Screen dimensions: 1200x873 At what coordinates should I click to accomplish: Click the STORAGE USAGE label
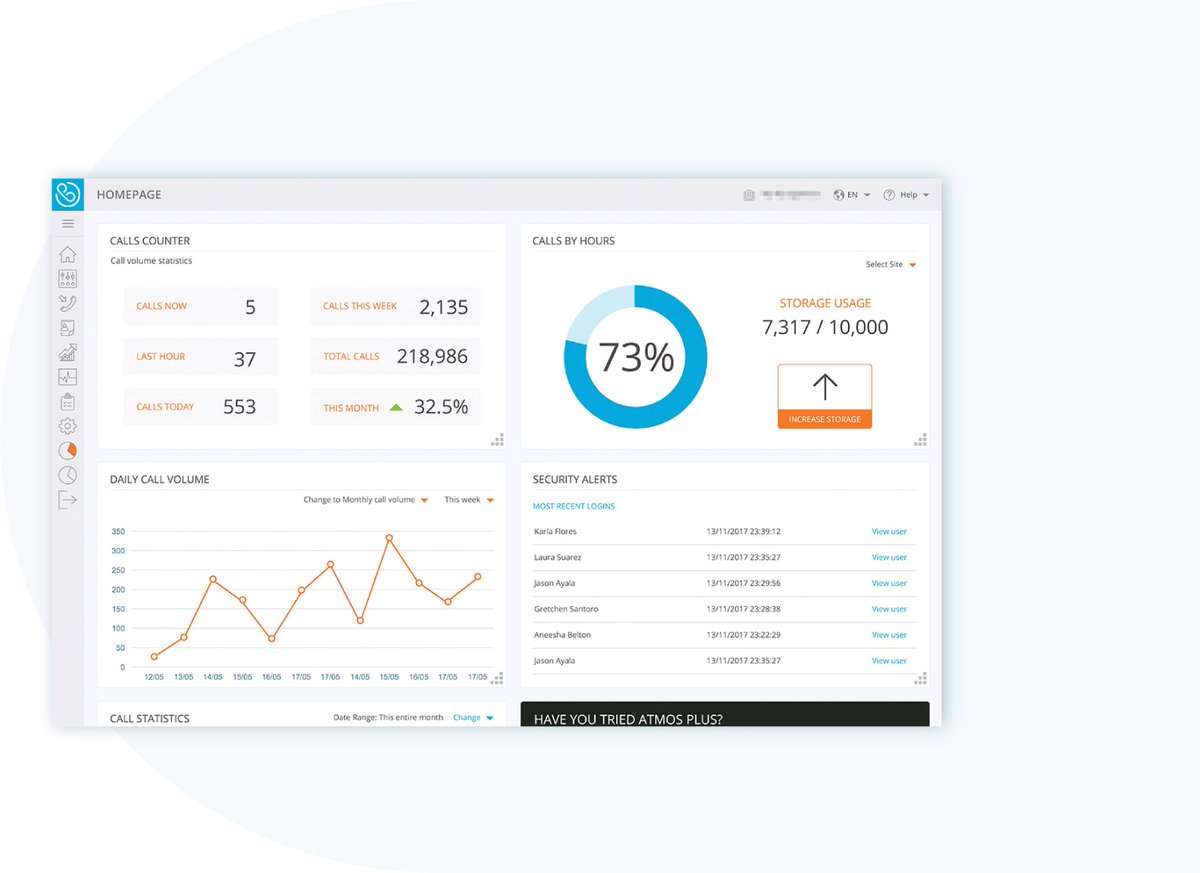(x=825, y=303)
